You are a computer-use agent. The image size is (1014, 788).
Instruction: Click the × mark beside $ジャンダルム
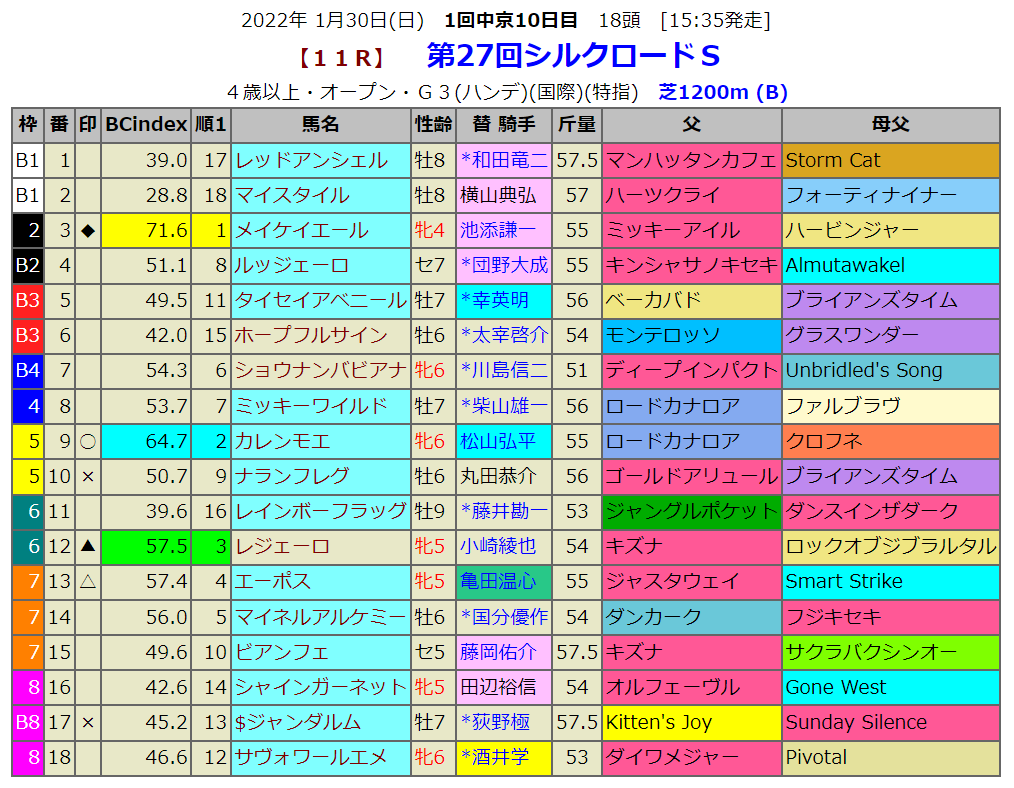coord(88,722)
